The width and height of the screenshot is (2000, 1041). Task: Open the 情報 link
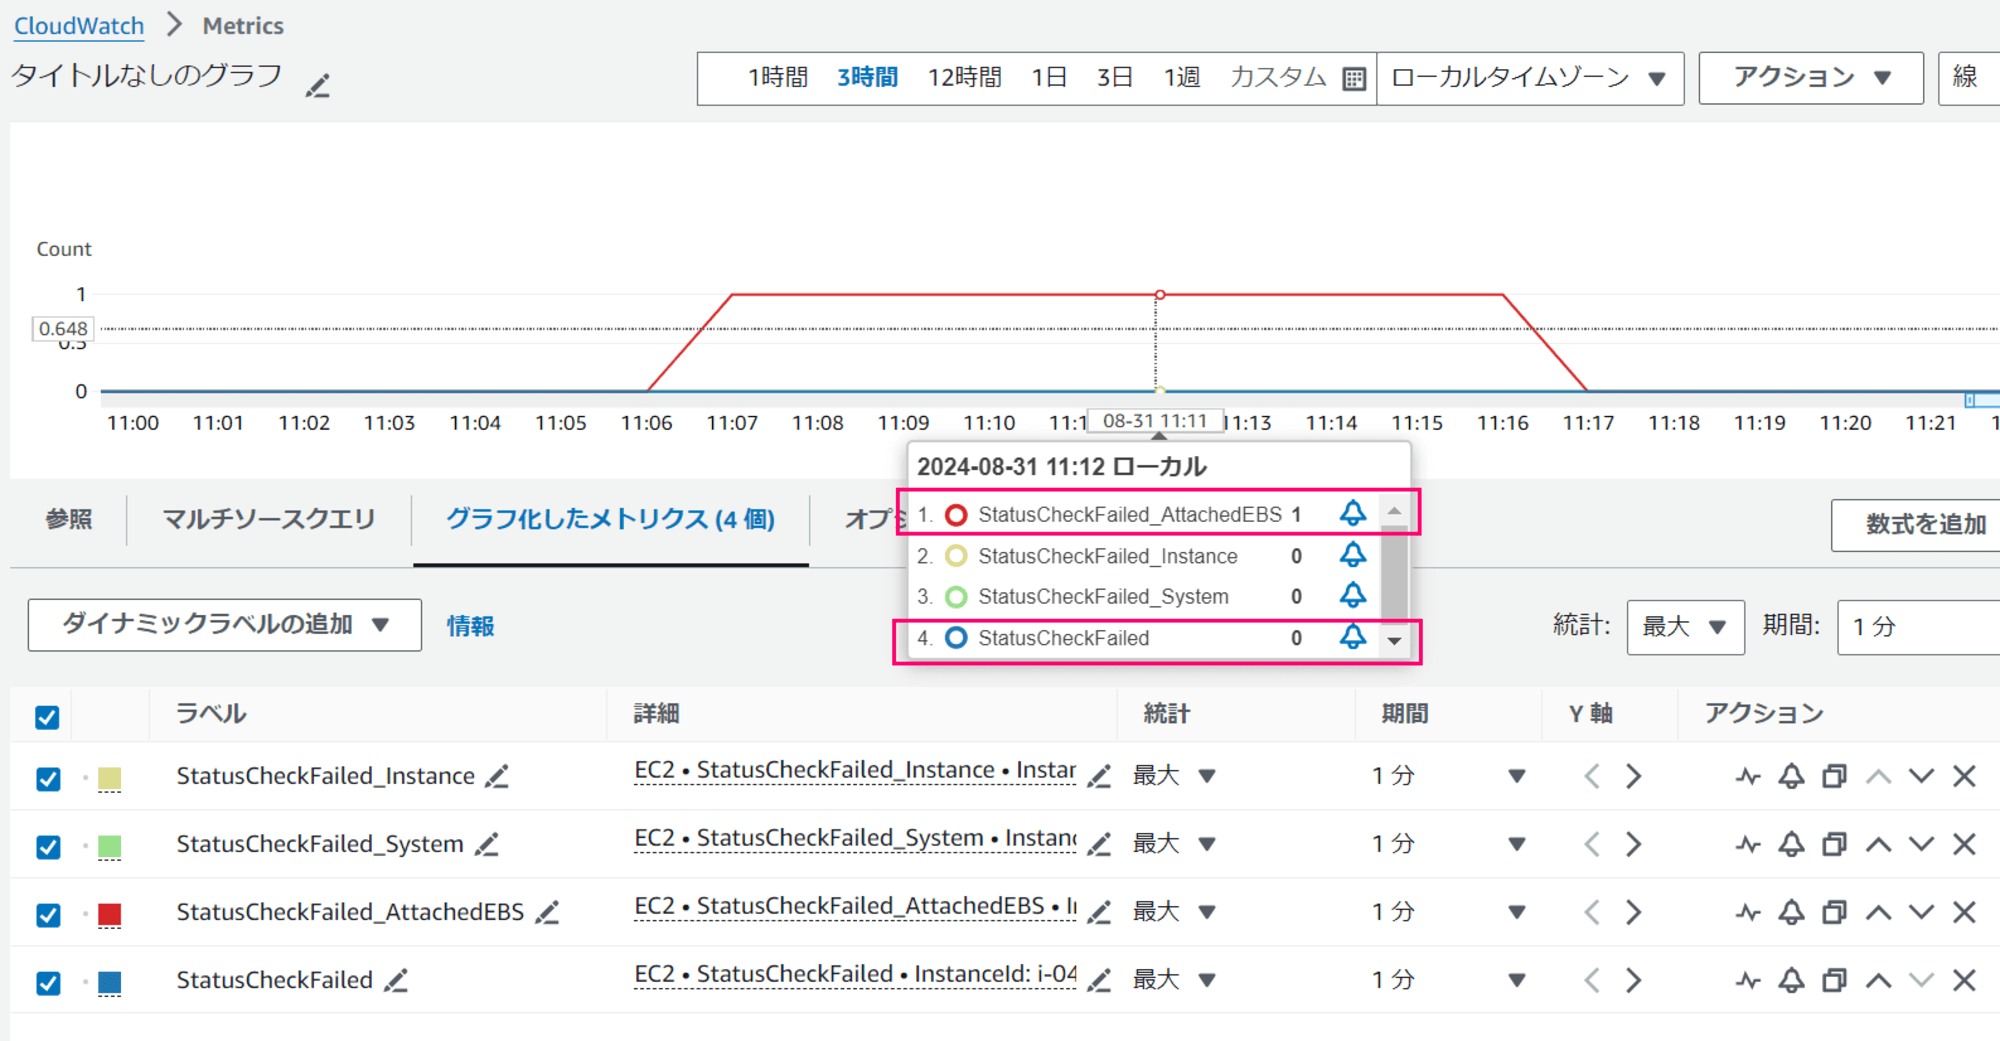(470, 626)
